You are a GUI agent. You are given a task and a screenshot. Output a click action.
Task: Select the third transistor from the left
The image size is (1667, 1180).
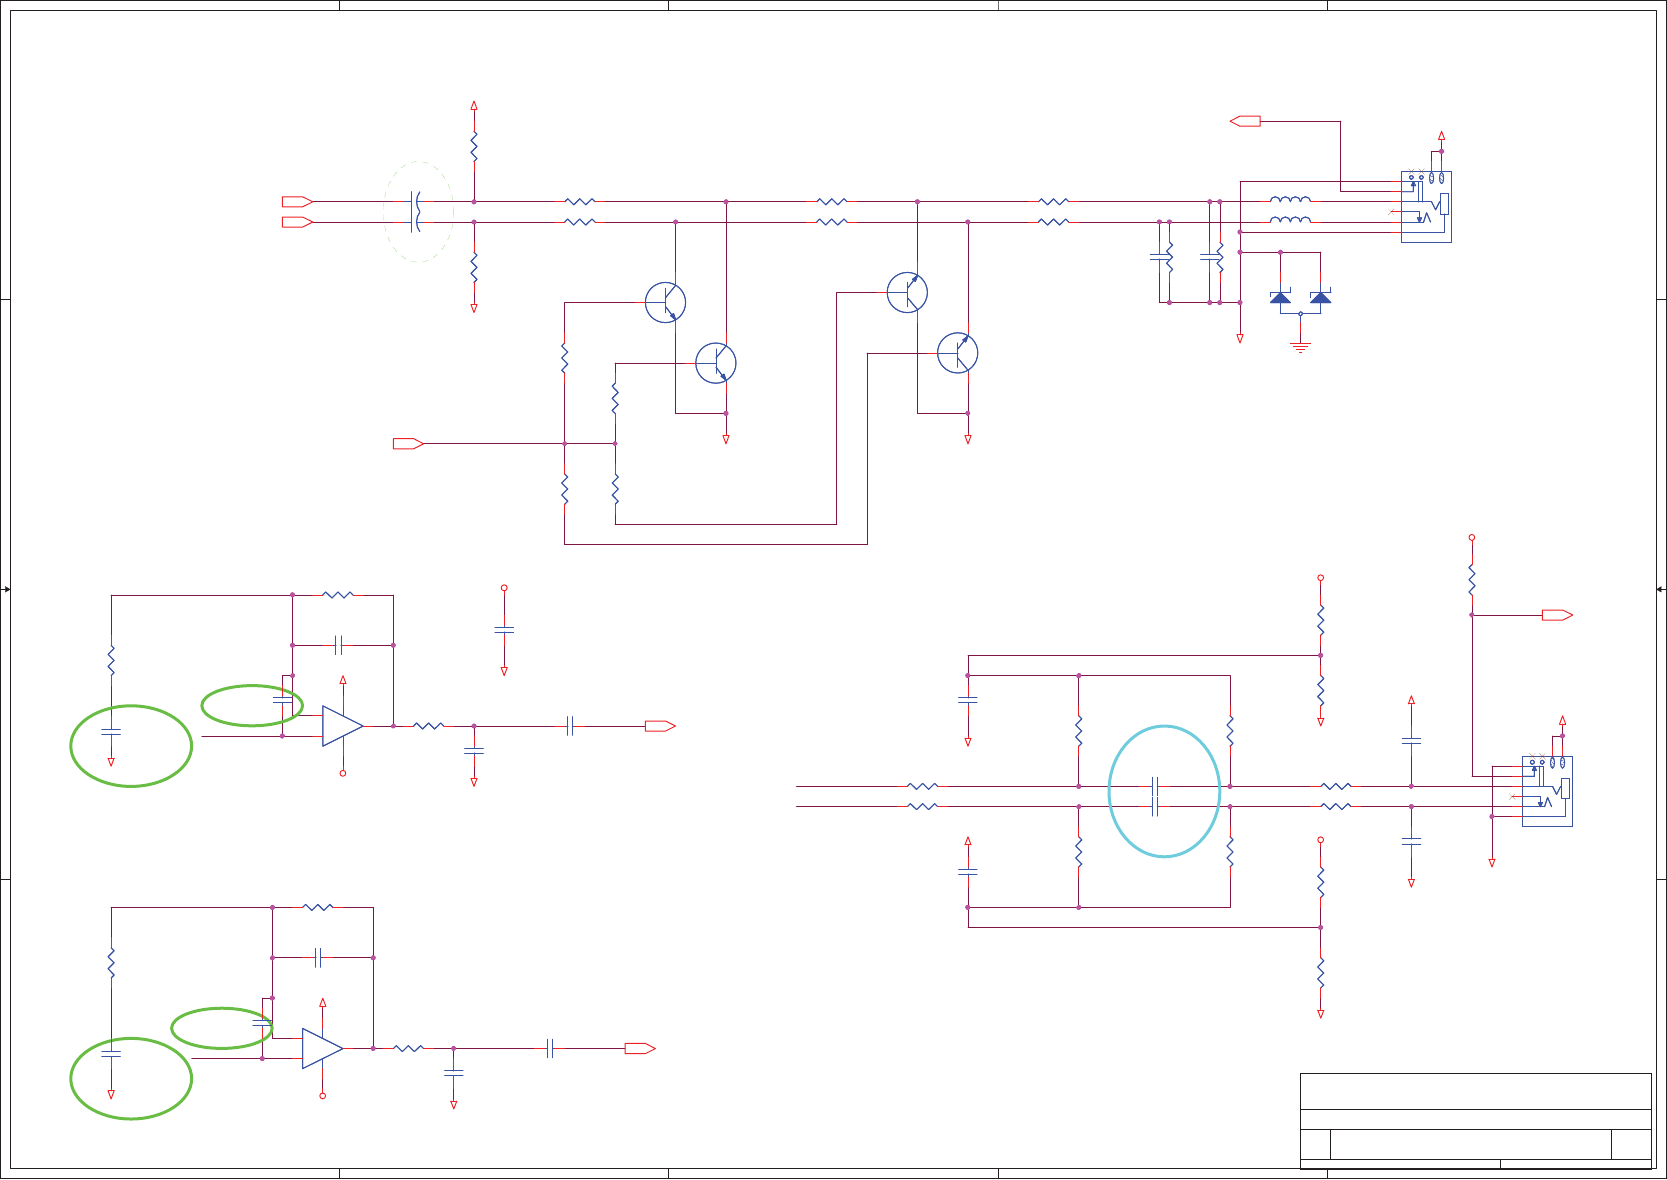click(907, 292)
